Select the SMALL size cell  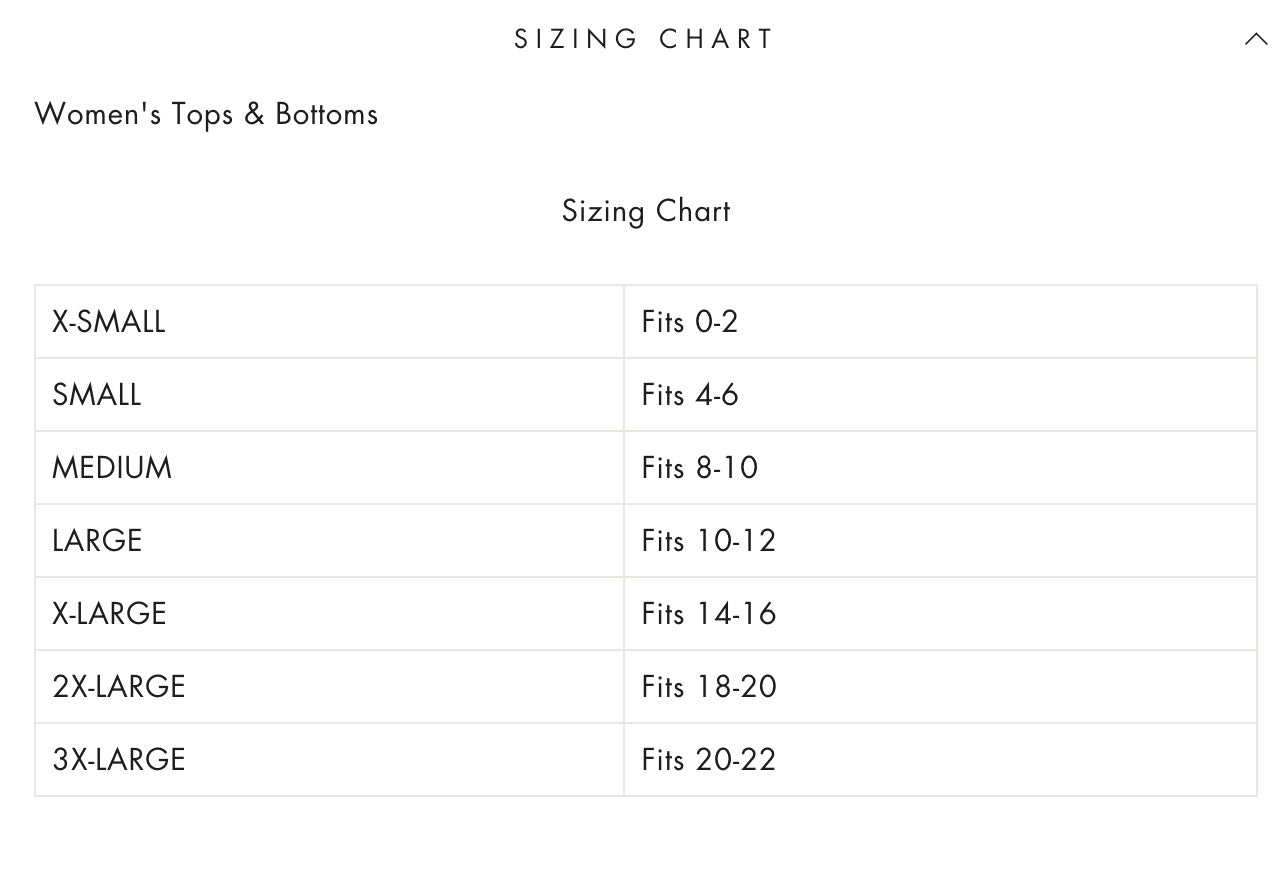point(97,395)
